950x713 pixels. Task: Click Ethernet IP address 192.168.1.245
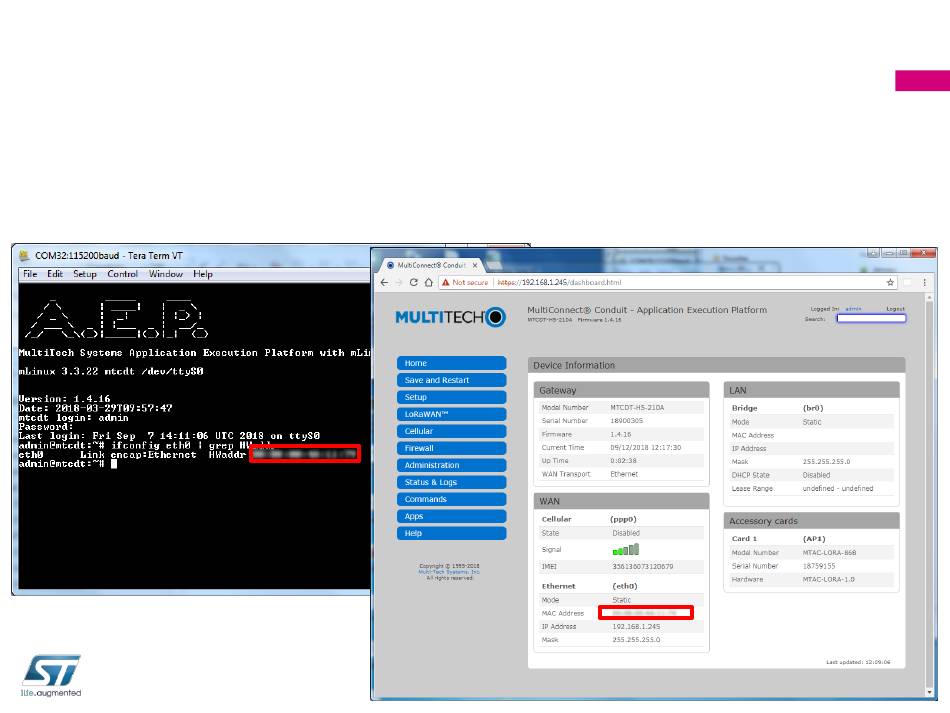[x=636, y=626]
